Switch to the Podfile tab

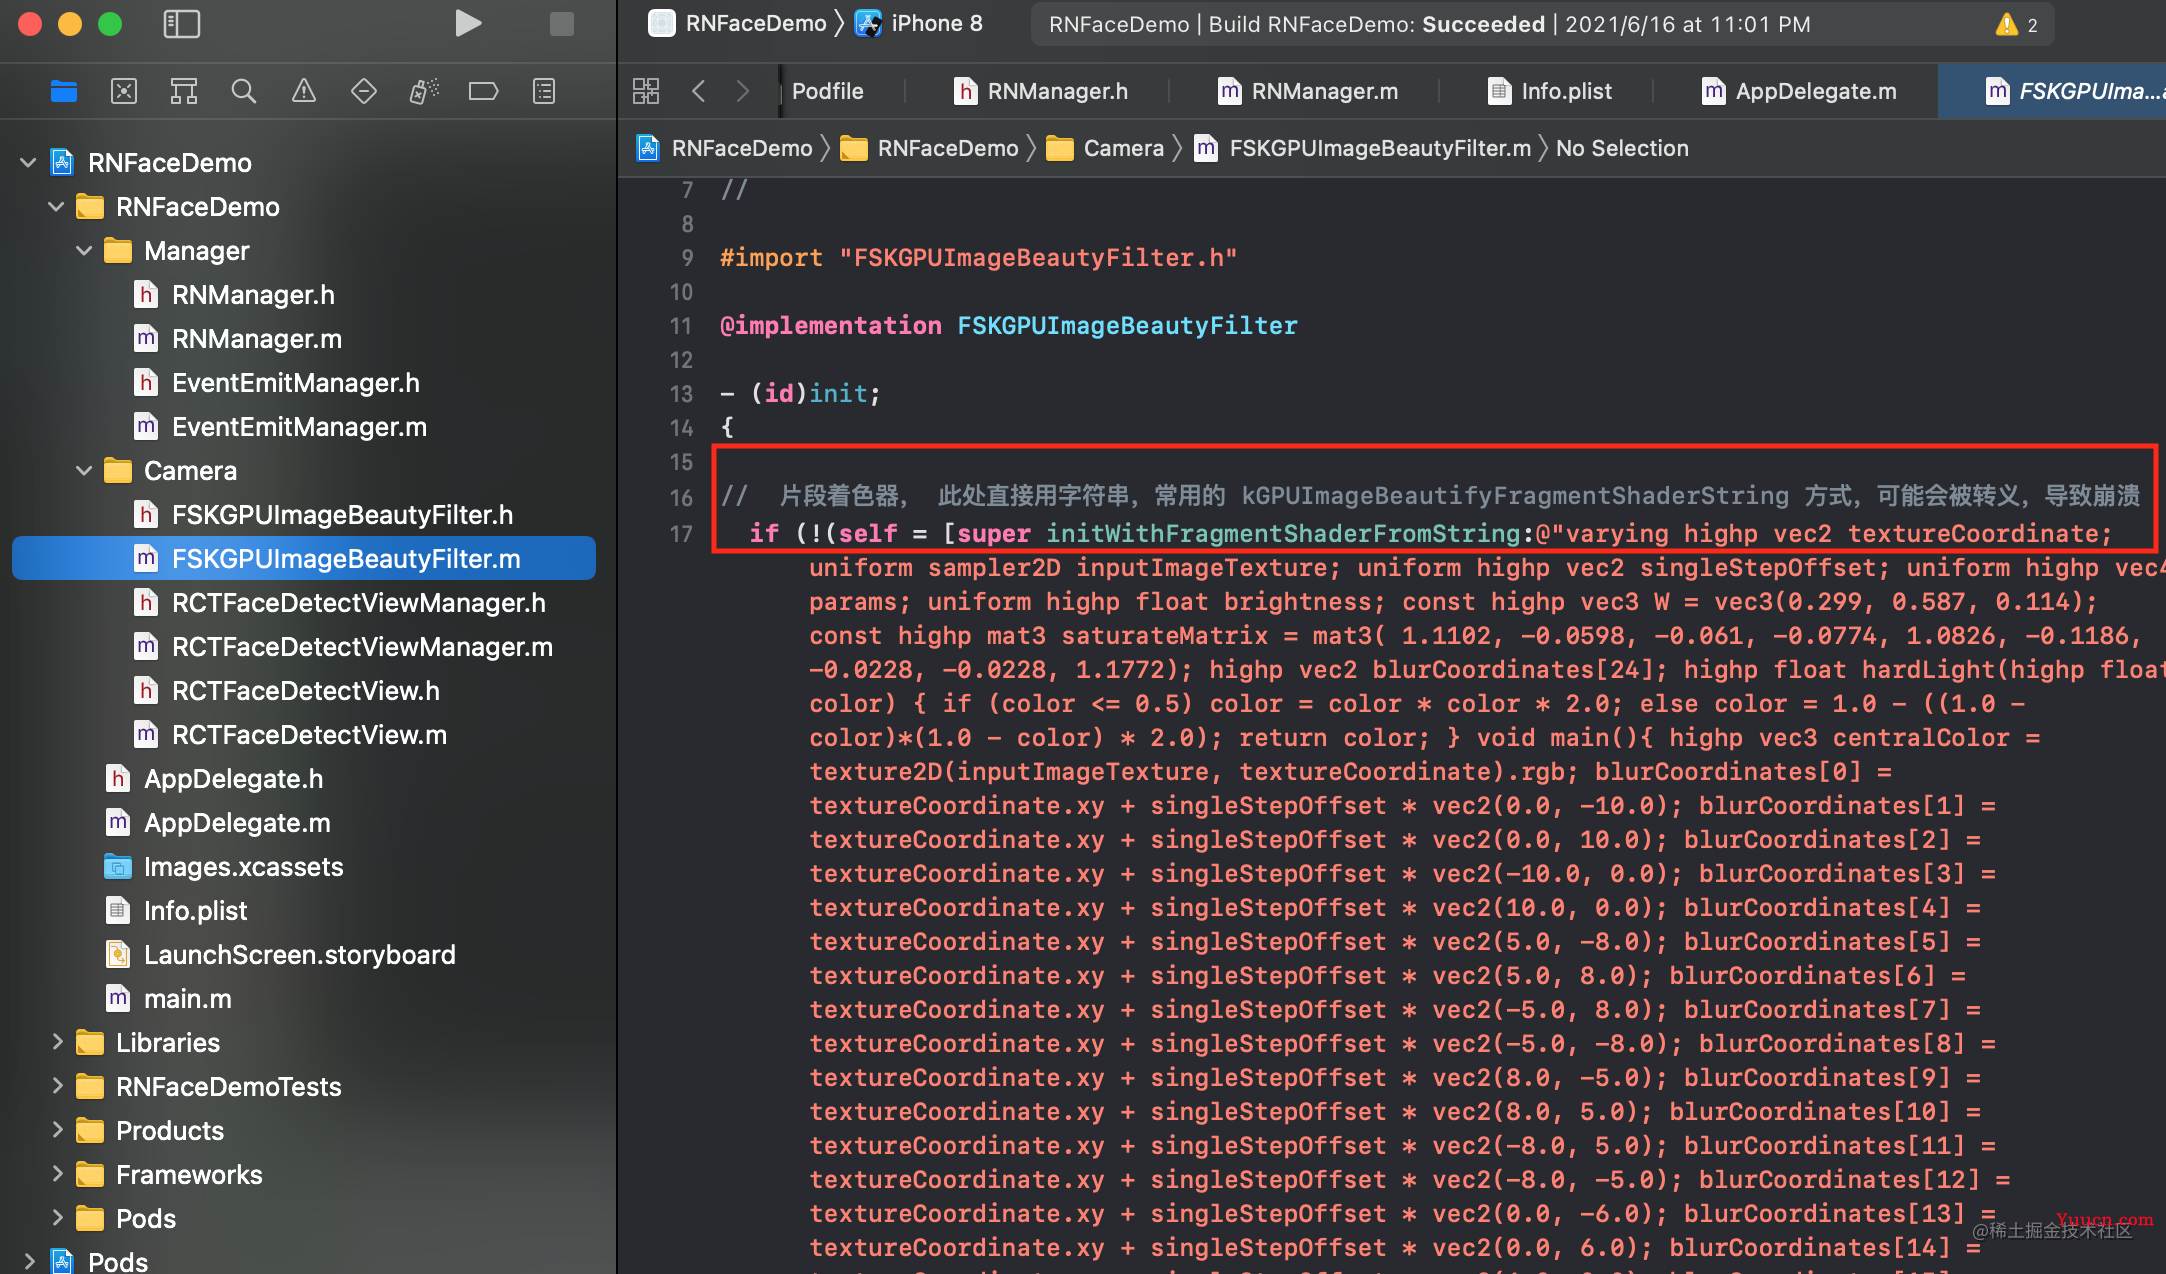click(x=828, y=91)
